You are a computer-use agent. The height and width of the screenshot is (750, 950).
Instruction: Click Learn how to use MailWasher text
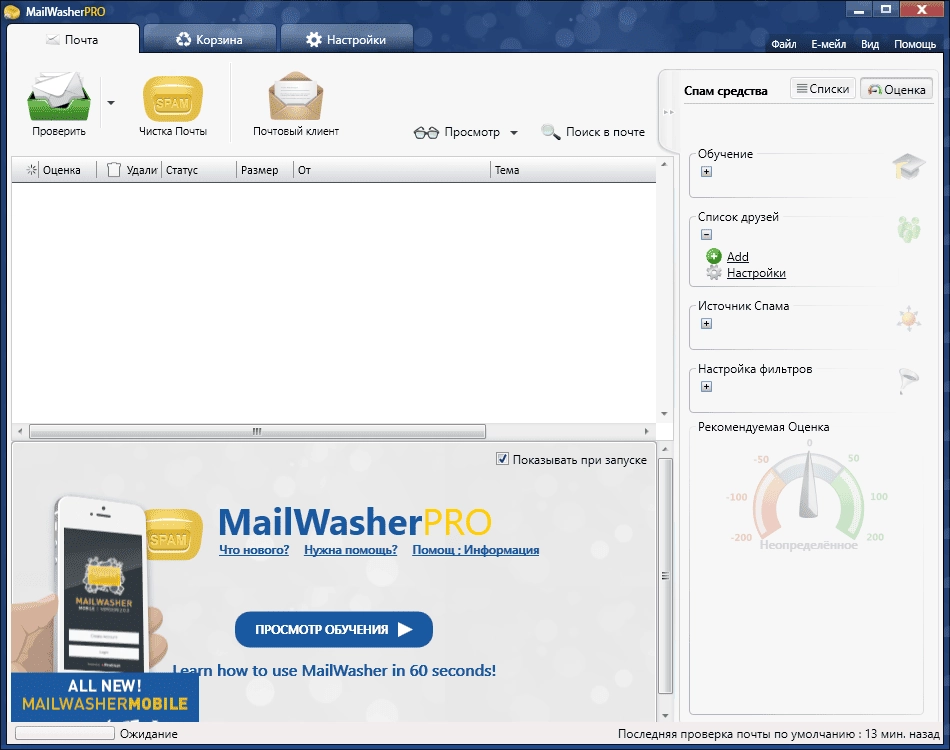coord(334,671)
